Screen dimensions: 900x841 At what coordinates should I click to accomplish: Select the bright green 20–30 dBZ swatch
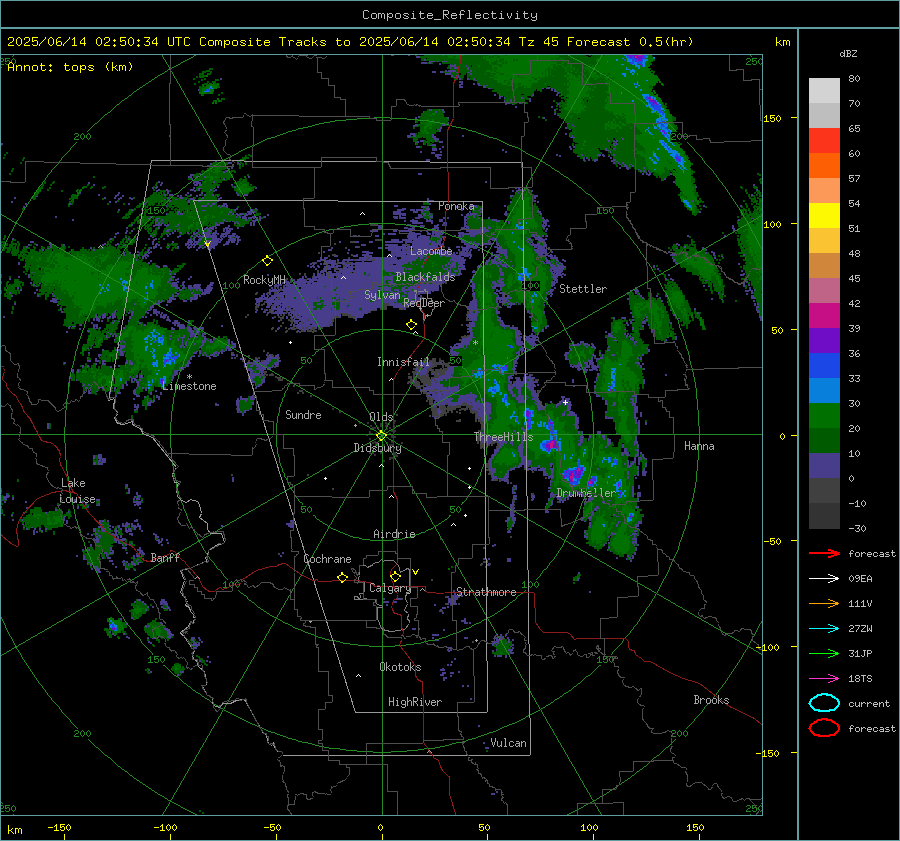(824, 416)
